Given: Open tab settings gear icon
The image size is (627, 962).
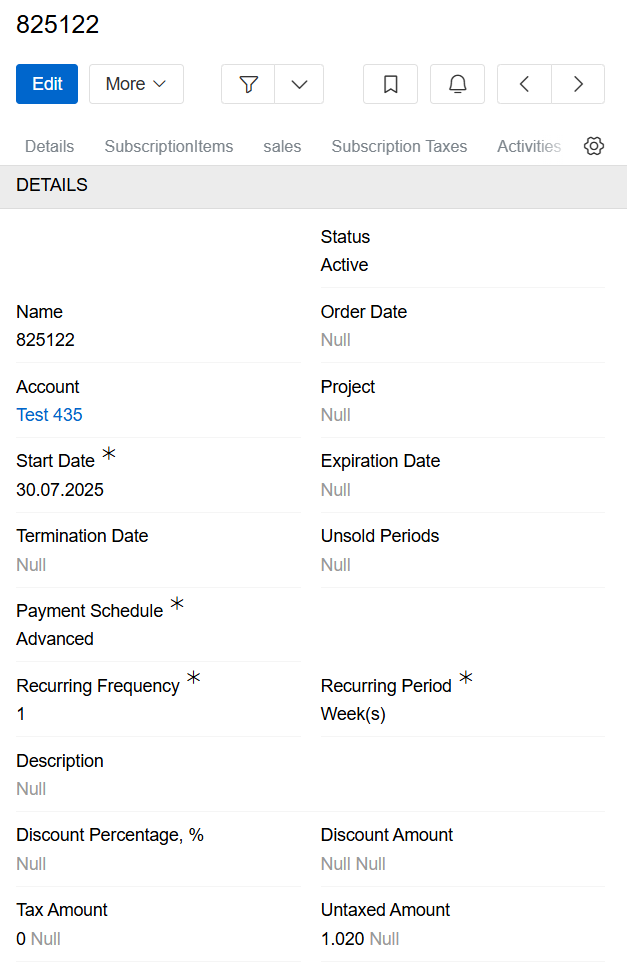Looking at the screenshot, I should pos(594,146).
